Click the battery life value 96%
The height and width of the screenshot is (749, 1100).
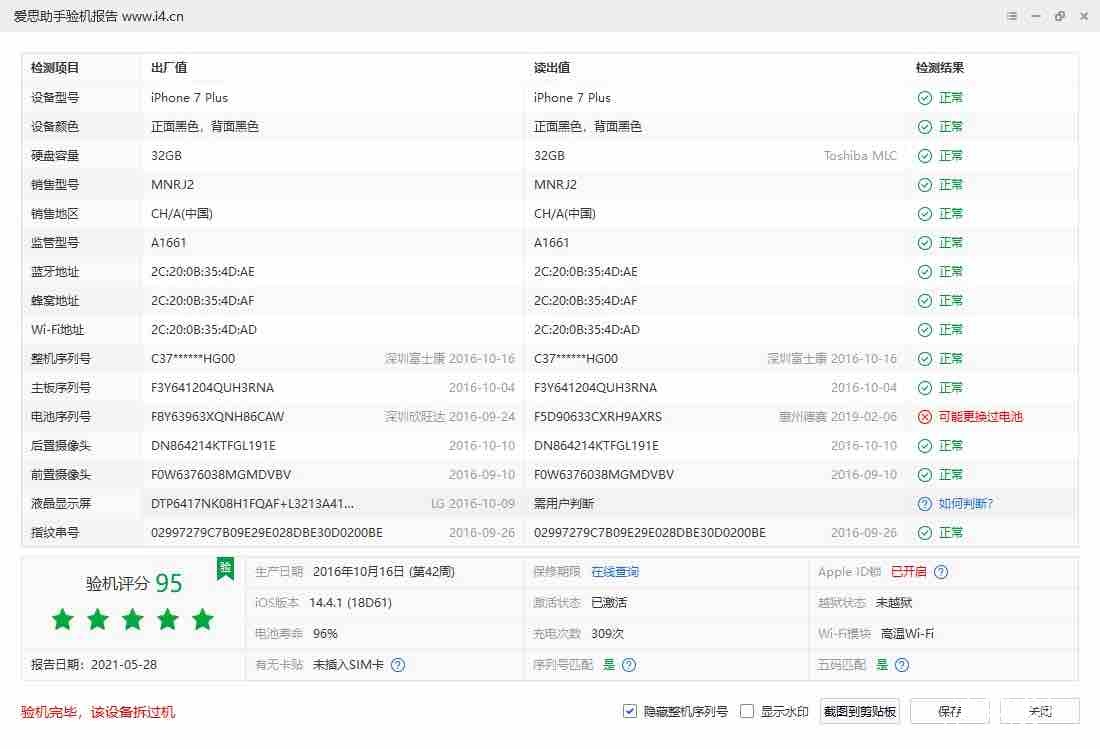point(325,633)
